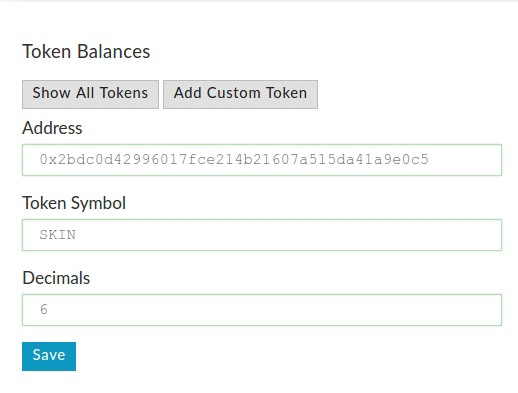Submit the form with blue Save button
This screenshot has width=518, height=393.
click(x=49, y=356)
